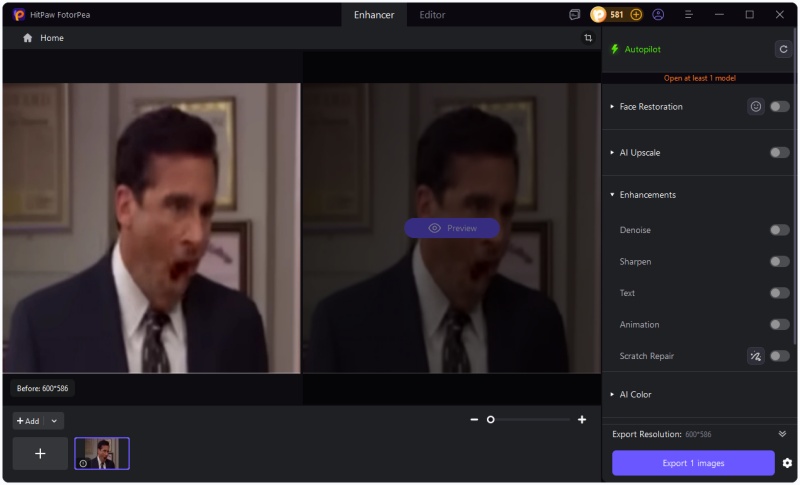Click the crop icon above the preview

pyautogui.click(x=588, y=38)
